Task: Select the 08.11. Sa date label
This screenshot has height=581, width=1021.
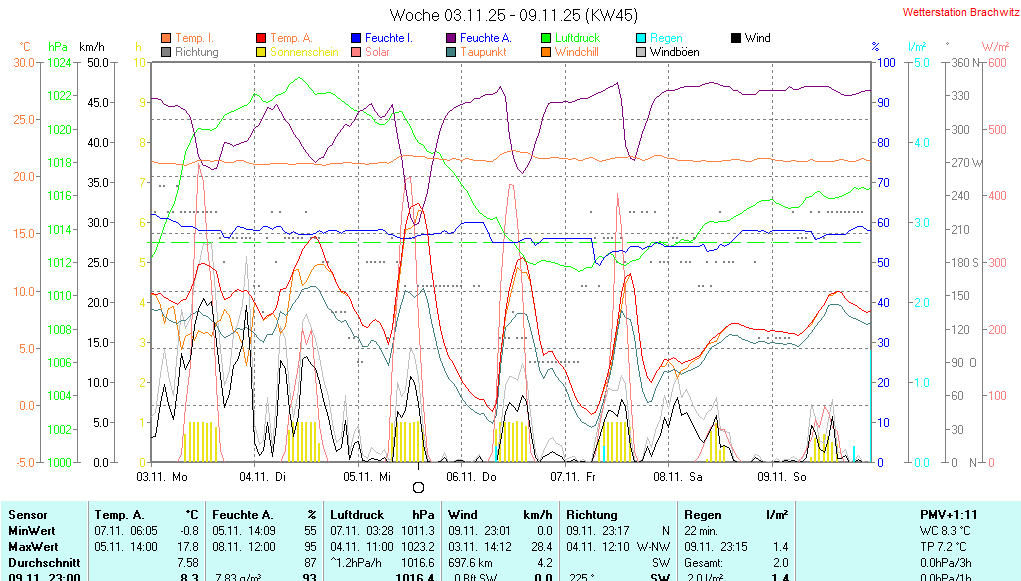Action: pos(677,477)
